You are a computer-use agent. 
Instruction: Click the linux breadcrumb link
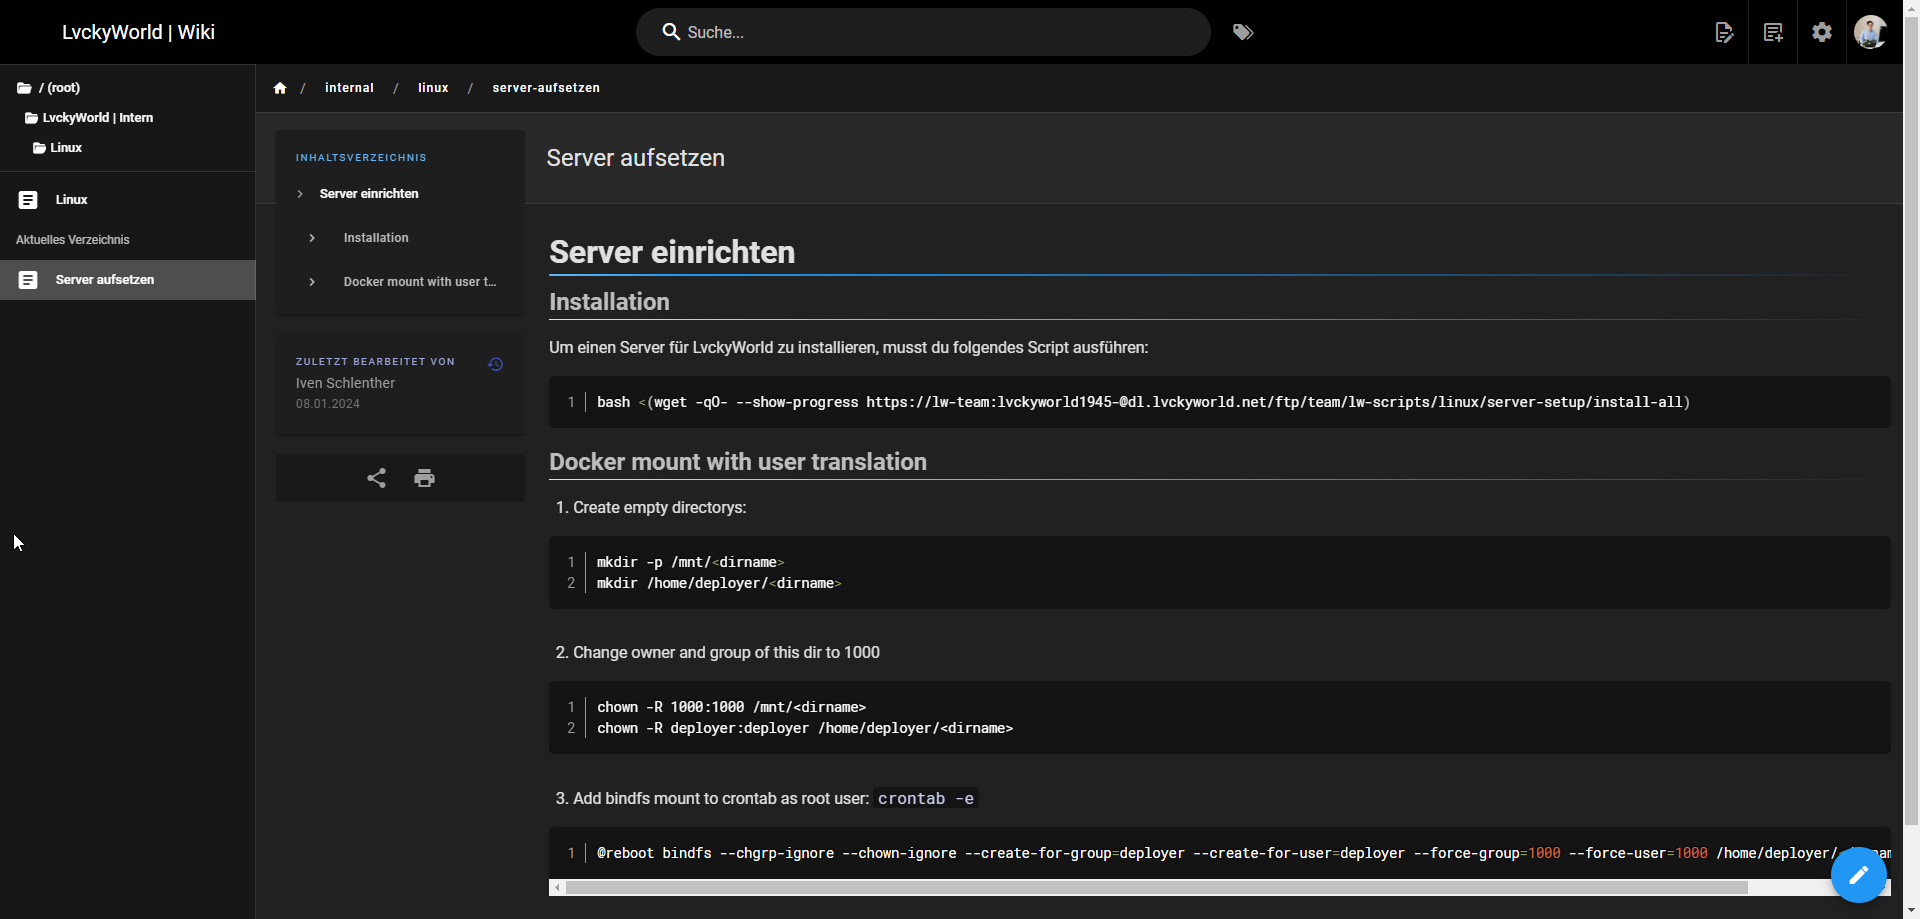pyautogui.click(x=433, y=88)
